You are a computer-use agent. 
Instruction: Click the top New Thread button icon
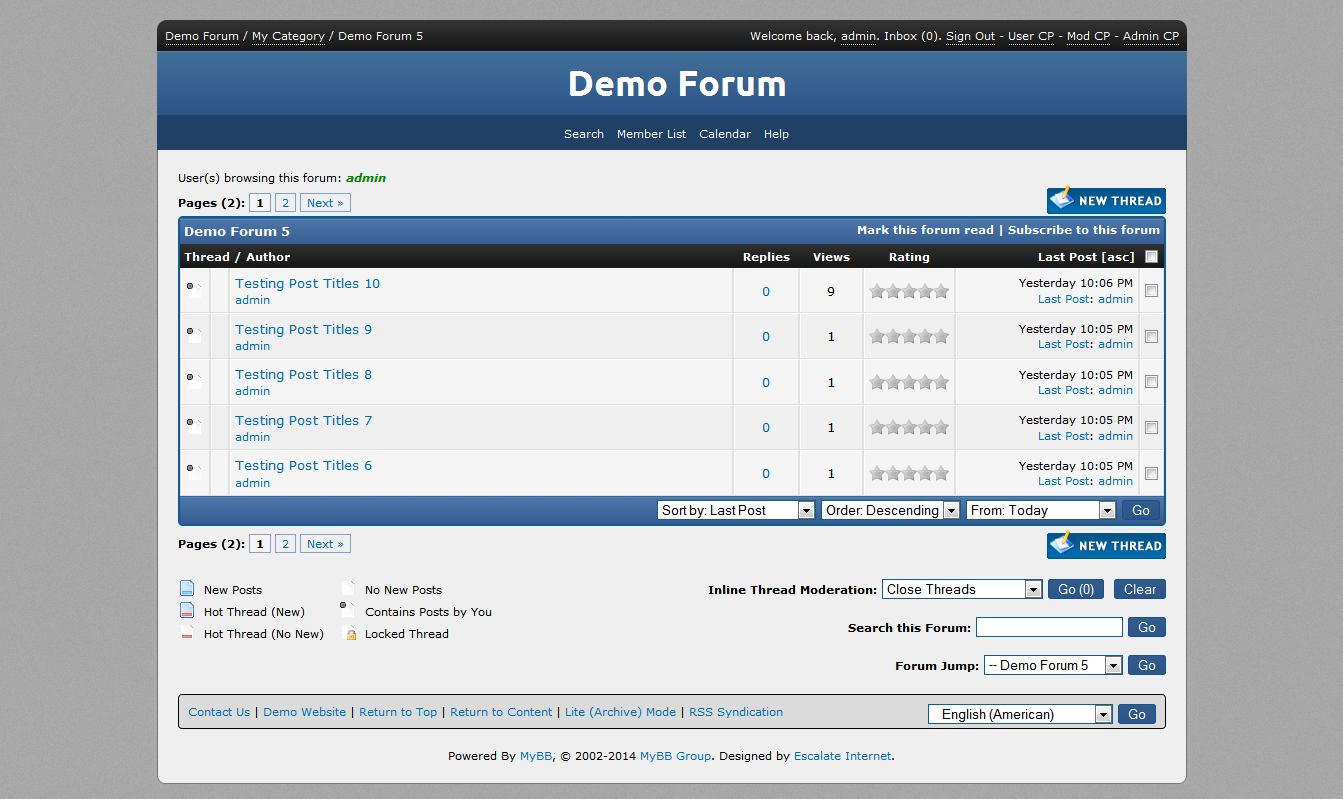click(x=1062, y=200)
